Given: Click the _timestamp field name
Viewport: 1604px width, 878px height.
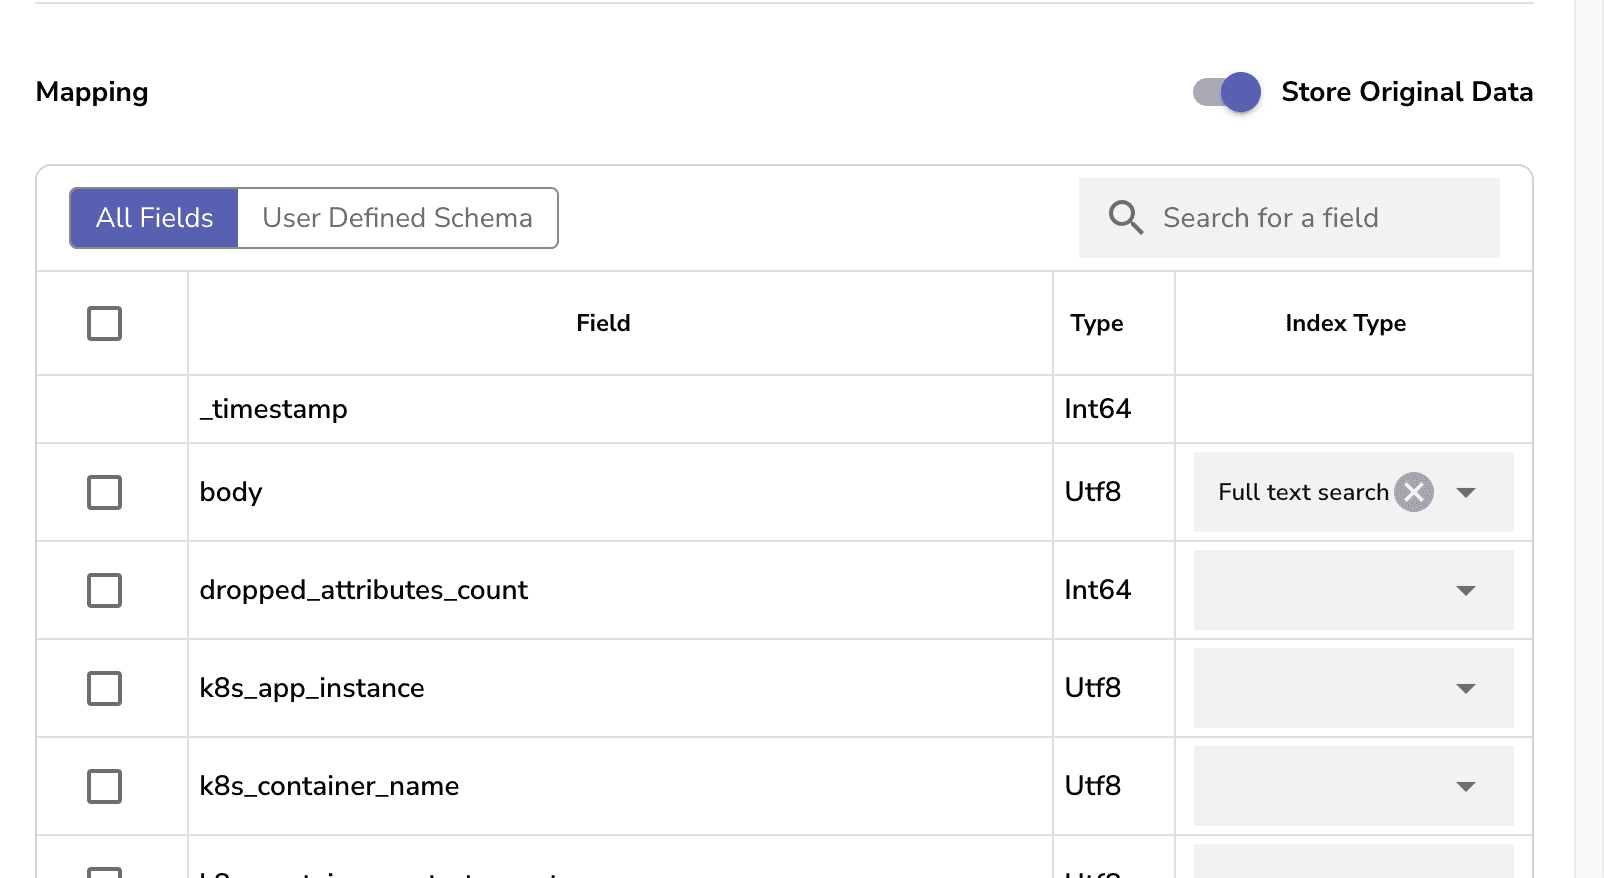Looking at the screenshot, I should [x=274, y=409].
